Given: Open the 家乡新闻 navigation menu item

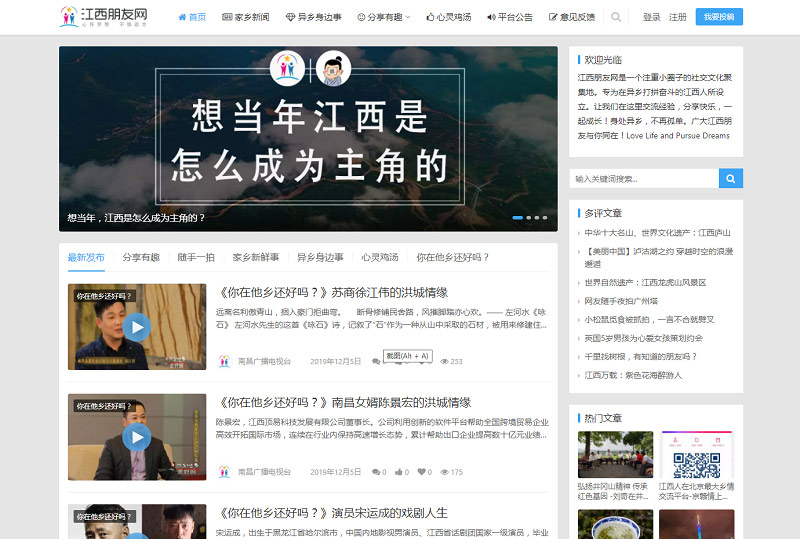Looking at the screenshot, I should point(245,17).
